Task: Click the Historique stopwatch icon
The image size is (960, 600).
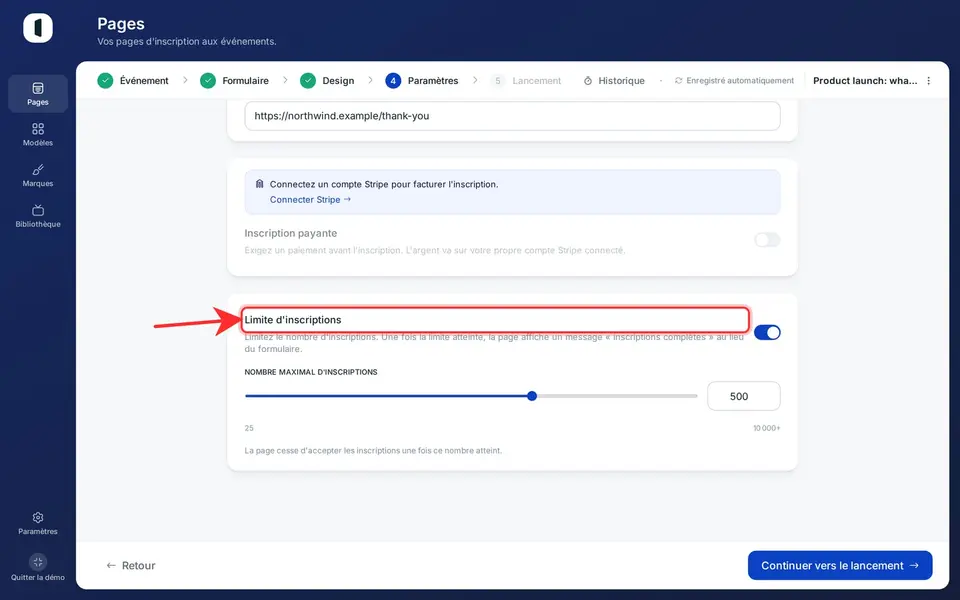Action: (588, 81)
